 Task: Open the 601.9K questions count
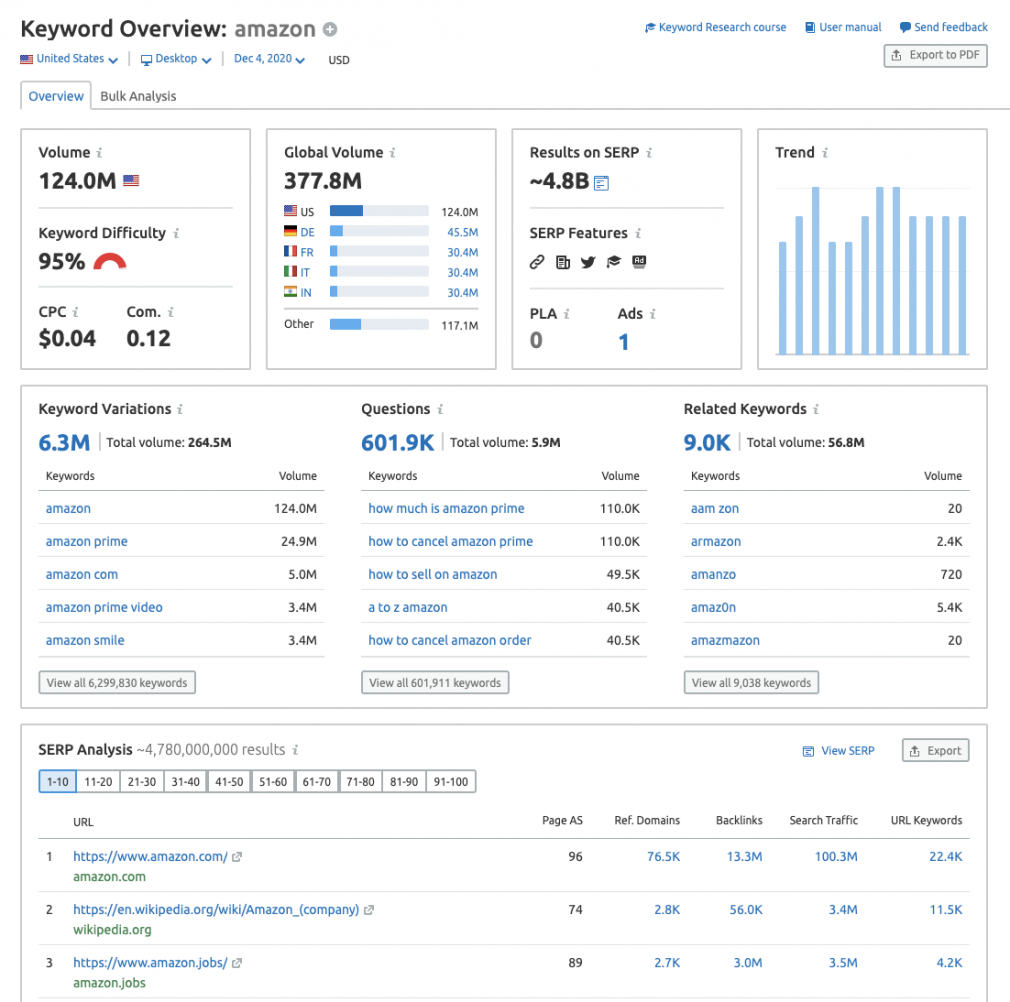(397, 443)
